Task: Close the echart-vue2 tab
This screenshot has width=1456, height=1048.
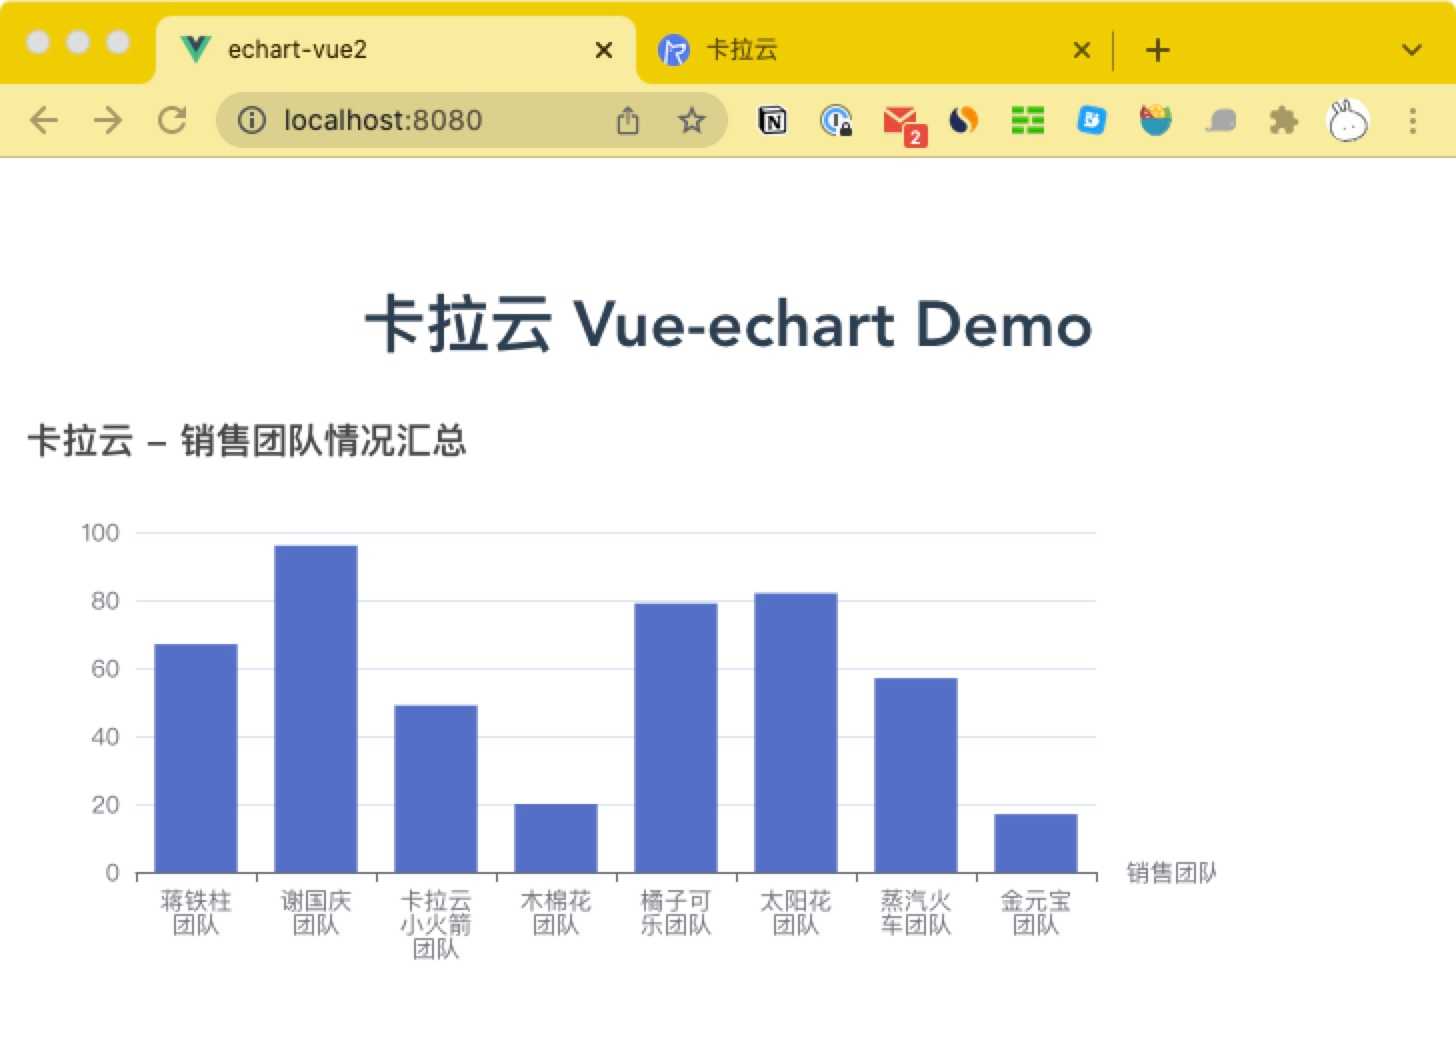Action: click(x=603, y=50)
